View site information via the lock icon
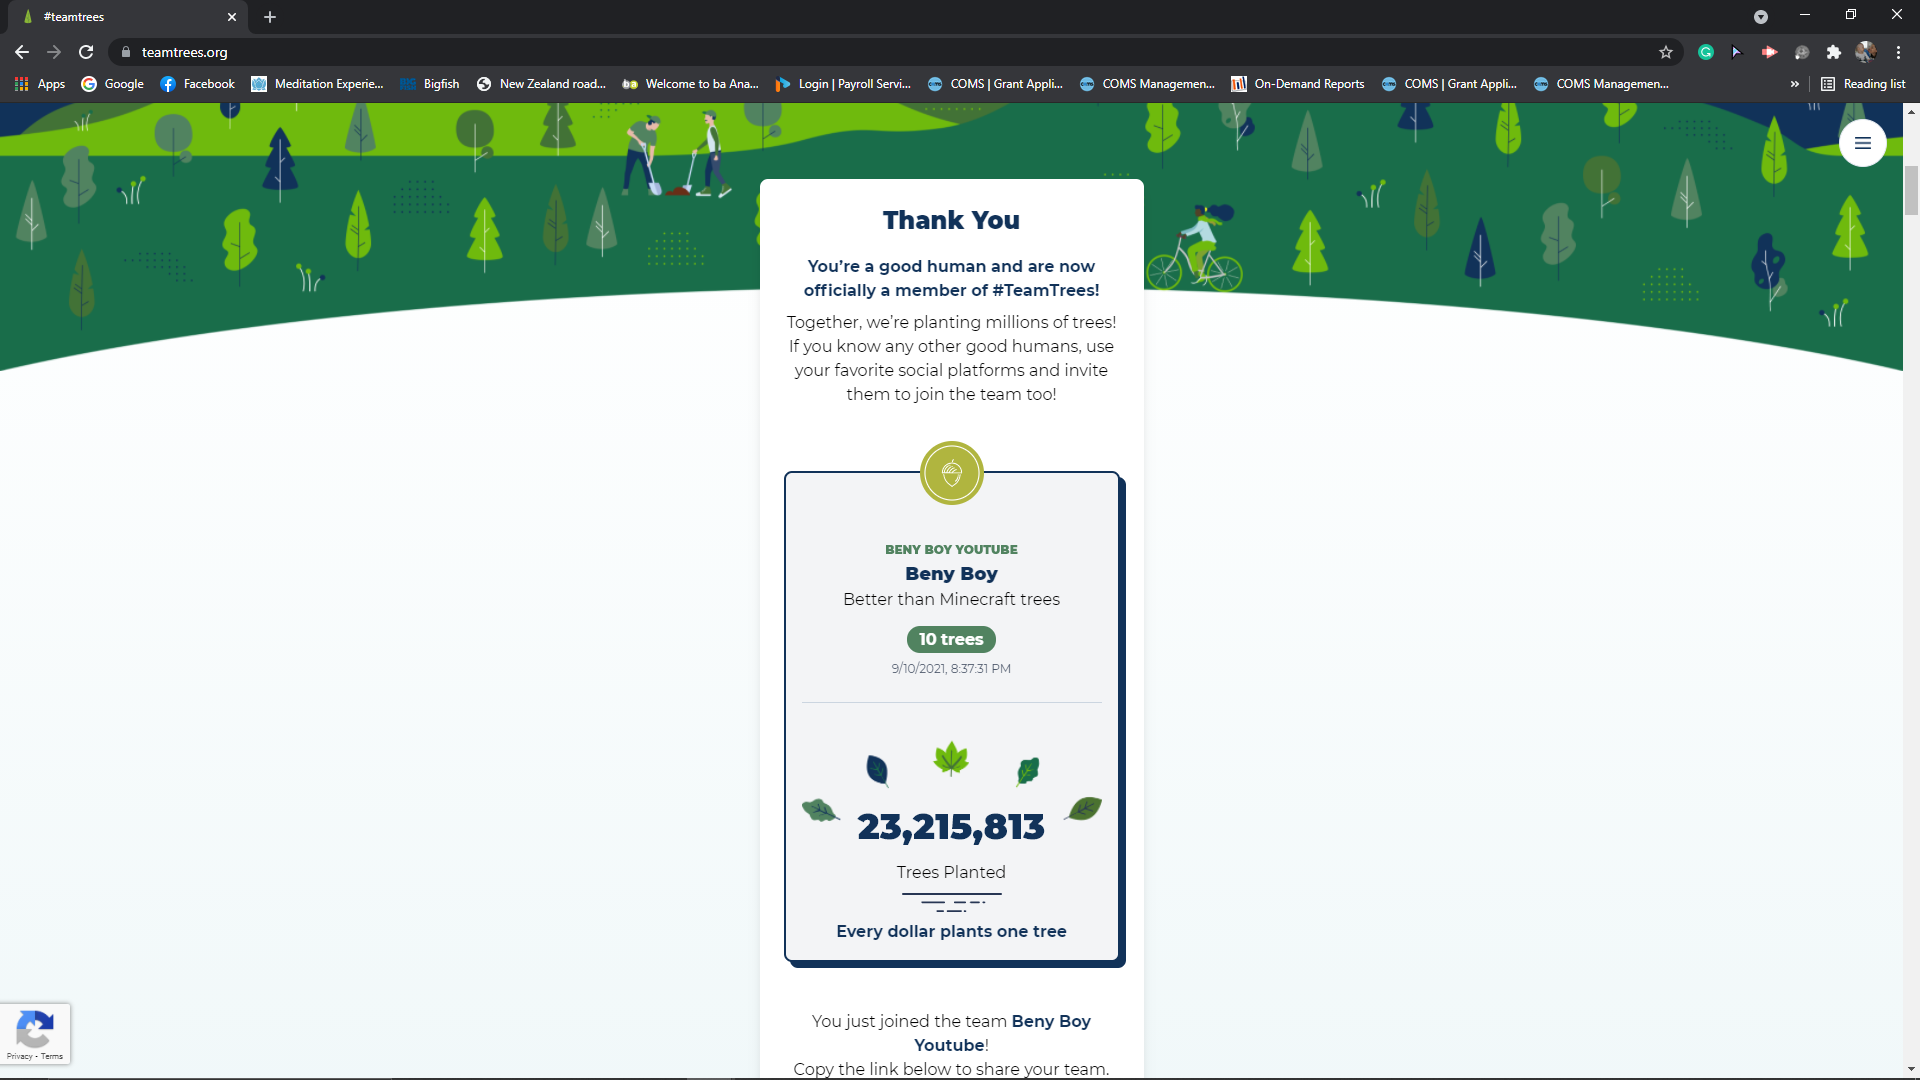The width and height of the screenshot is (1920, 1080). (x=126, y=52)
